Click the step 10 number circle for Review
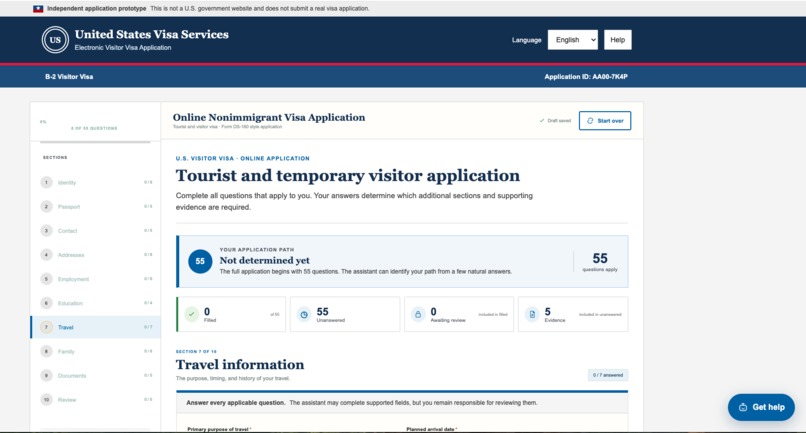Screen dimensions: 806x433 click(x=46, y=400)
